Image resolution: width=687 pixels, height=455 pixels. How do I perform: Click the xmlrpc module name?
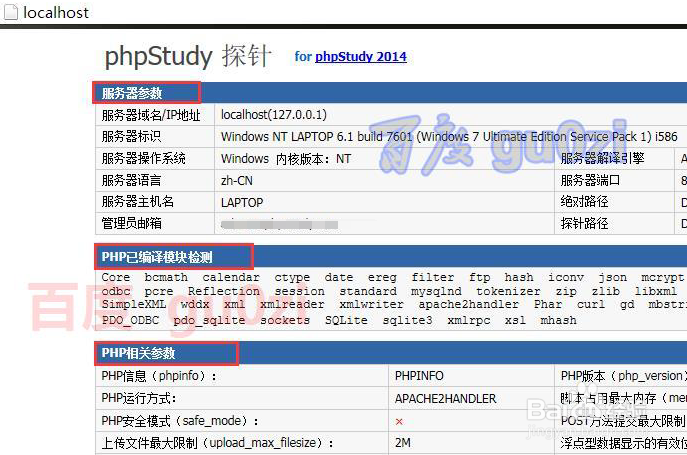[468, 321]
